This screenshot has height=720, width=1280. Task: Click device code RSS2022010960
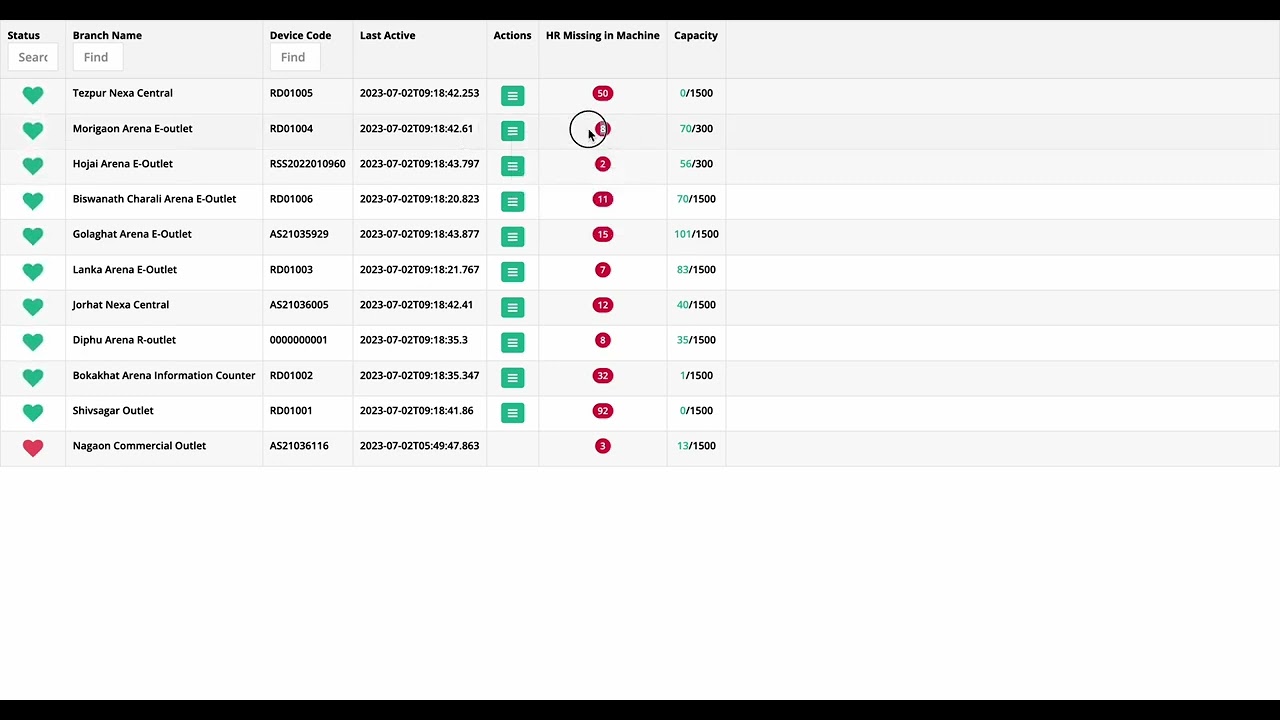click(307, 164)
